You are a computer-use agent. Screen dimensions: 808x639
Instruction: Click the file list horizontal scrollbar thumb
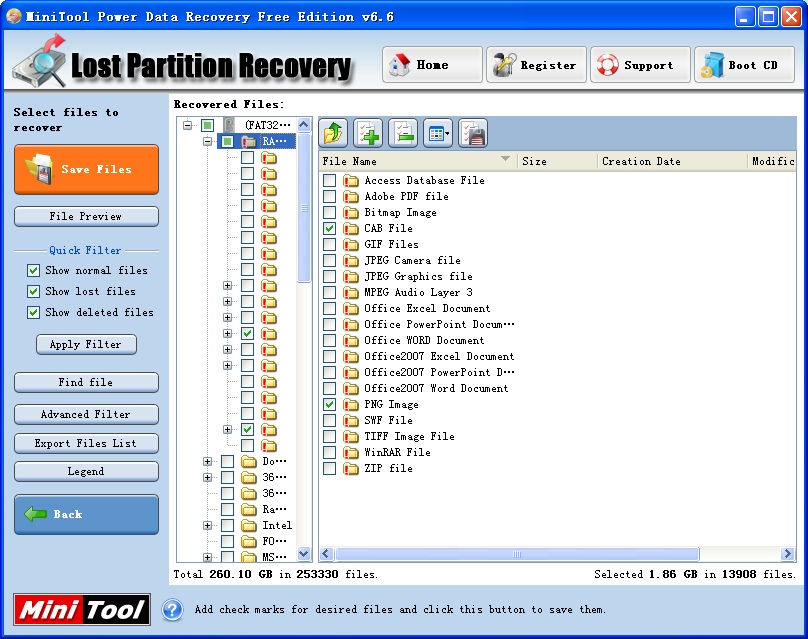pyautogui.click(x=517, y=554)
